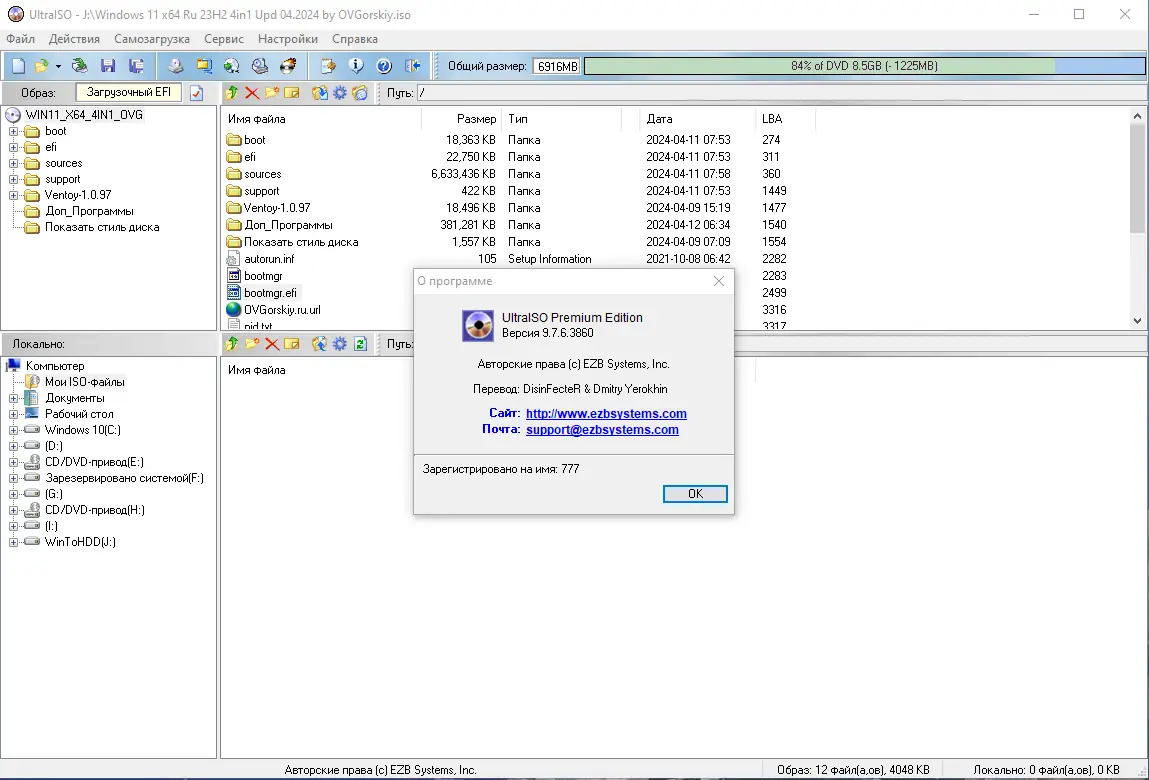Click red Delete X in image toolbar

coord(252,93)
